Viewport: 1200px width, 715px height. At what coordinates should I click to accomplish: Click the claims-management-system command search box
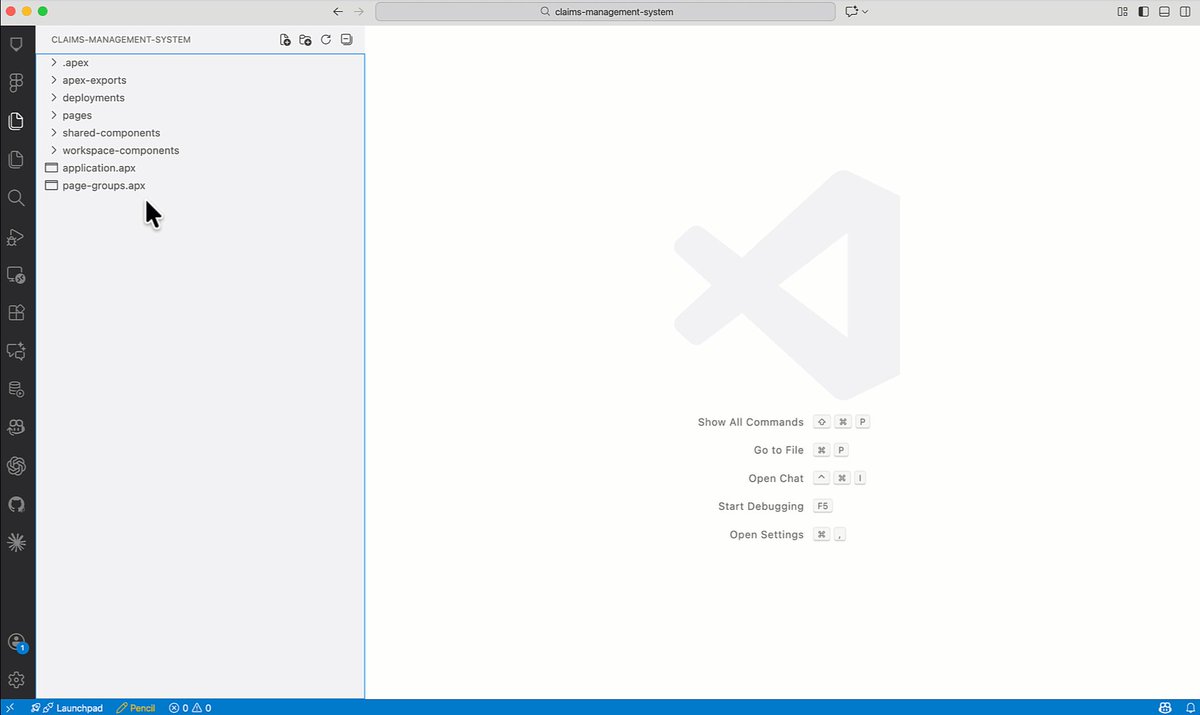pos(605,11)
